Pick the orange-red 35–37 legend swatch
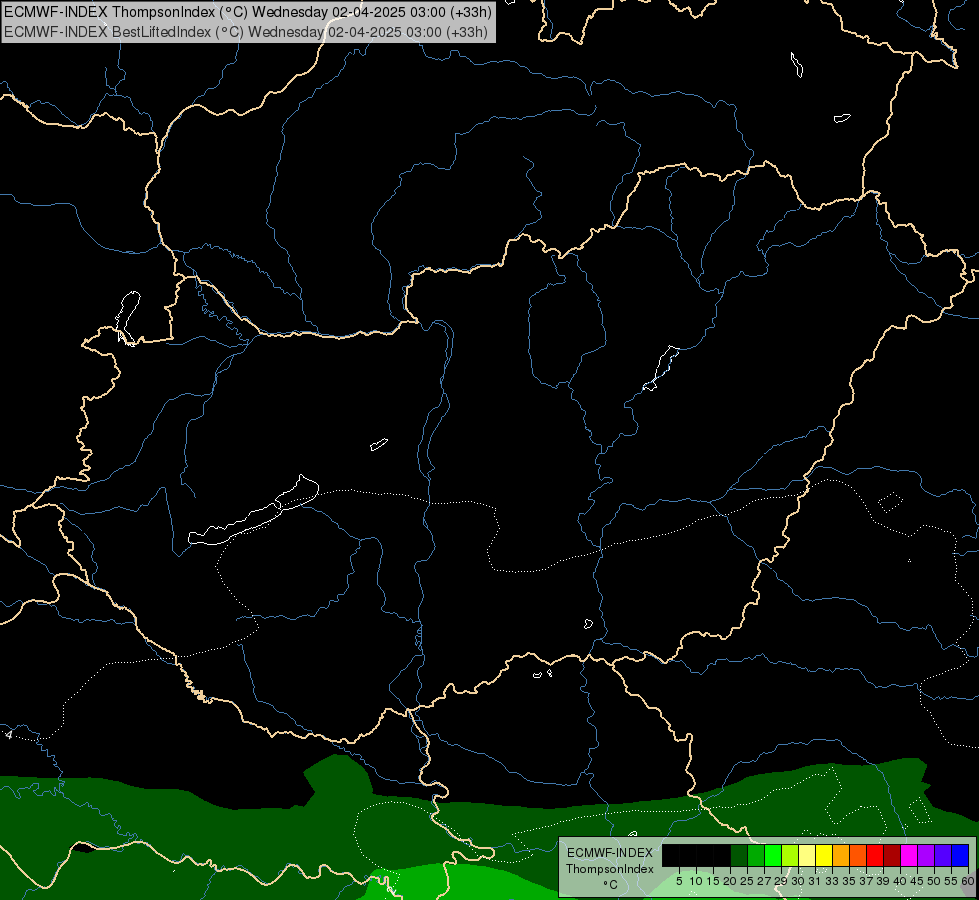979x900 pixels. click(858, 856)
